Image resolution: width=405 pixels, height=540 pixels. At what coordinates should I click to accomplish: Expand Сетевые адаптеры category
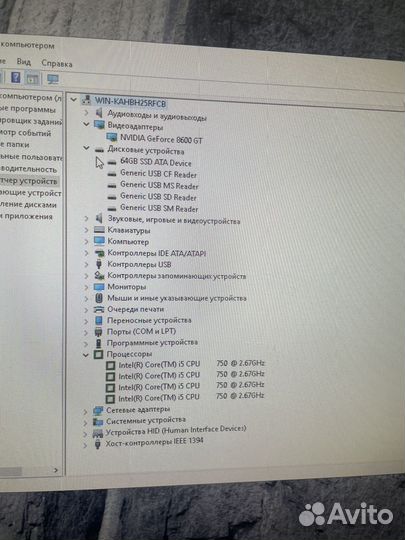85,411
